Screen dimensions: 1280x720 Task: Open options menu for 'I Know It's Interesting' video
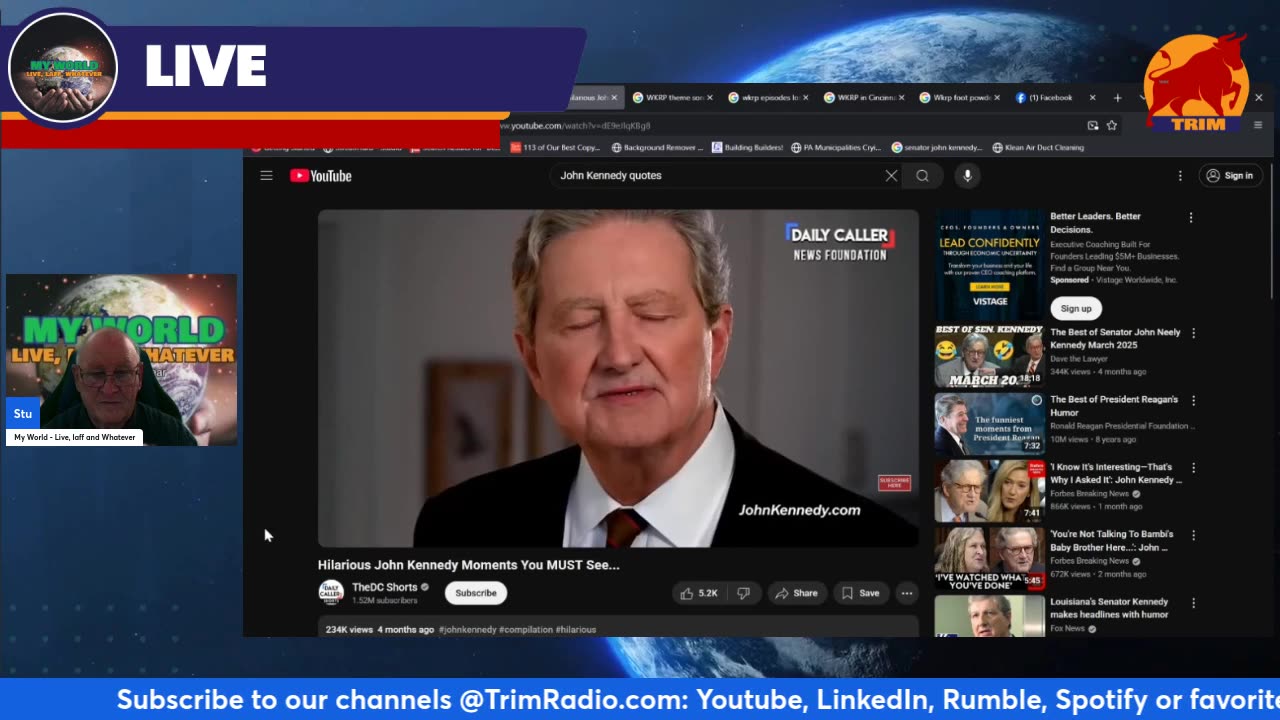point(1193,468)
